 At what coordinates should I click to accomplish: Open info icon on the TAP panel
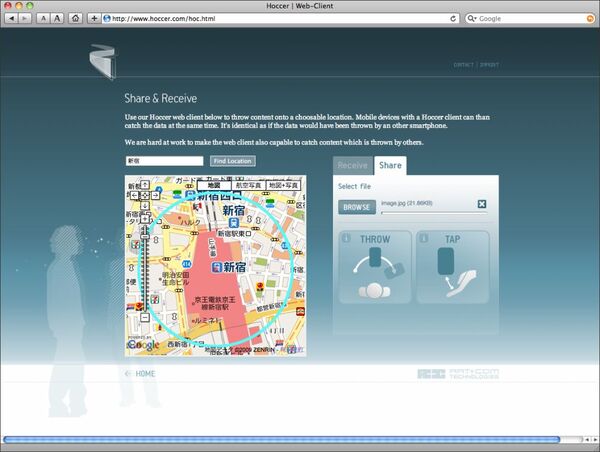[424, 238]
